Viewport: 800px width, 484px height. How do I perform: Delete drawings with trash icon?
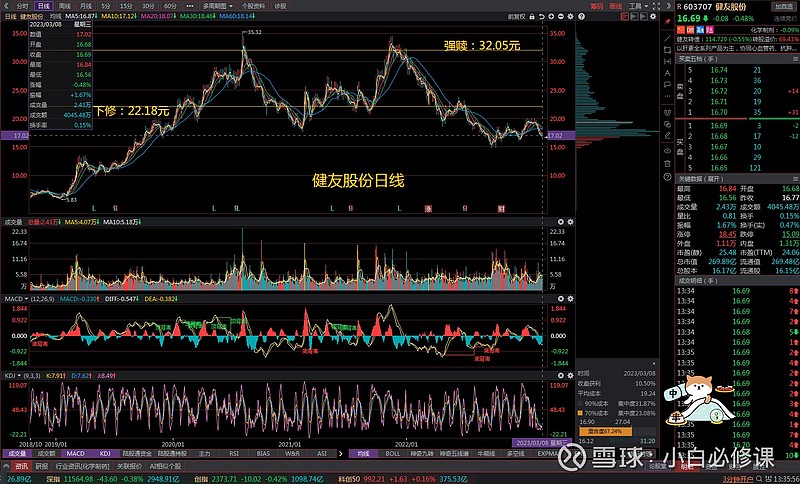point(667,164)
